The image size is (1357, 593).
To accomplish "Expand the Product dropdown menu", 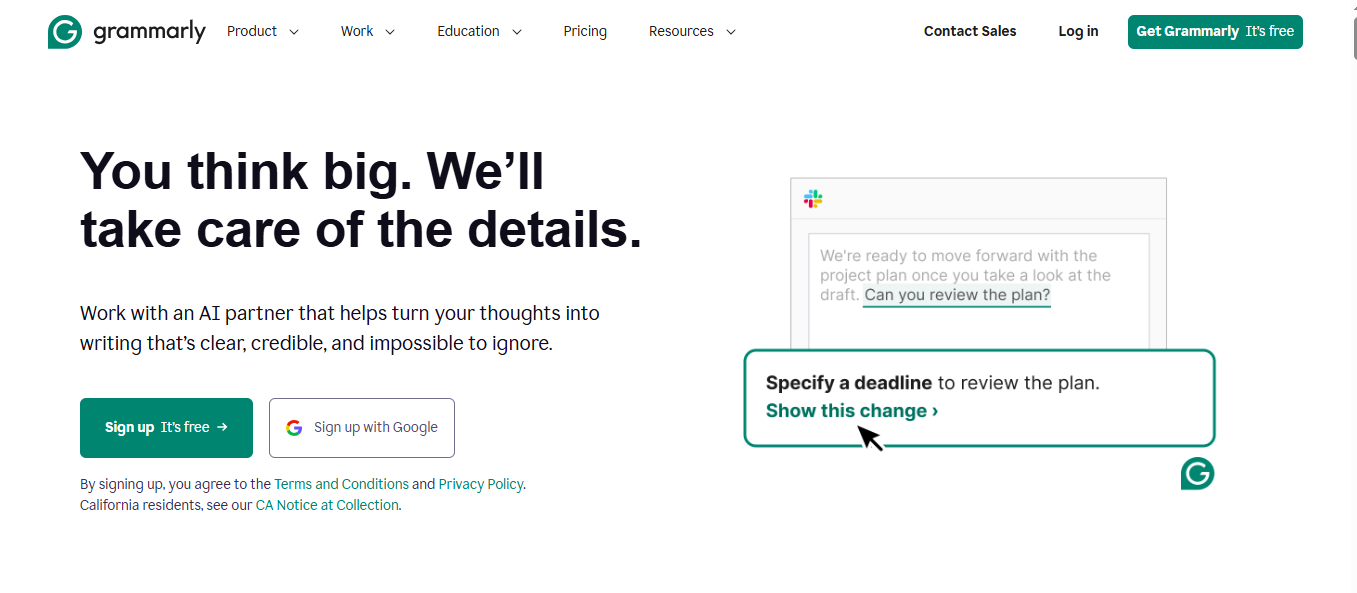I will (262, 31).
